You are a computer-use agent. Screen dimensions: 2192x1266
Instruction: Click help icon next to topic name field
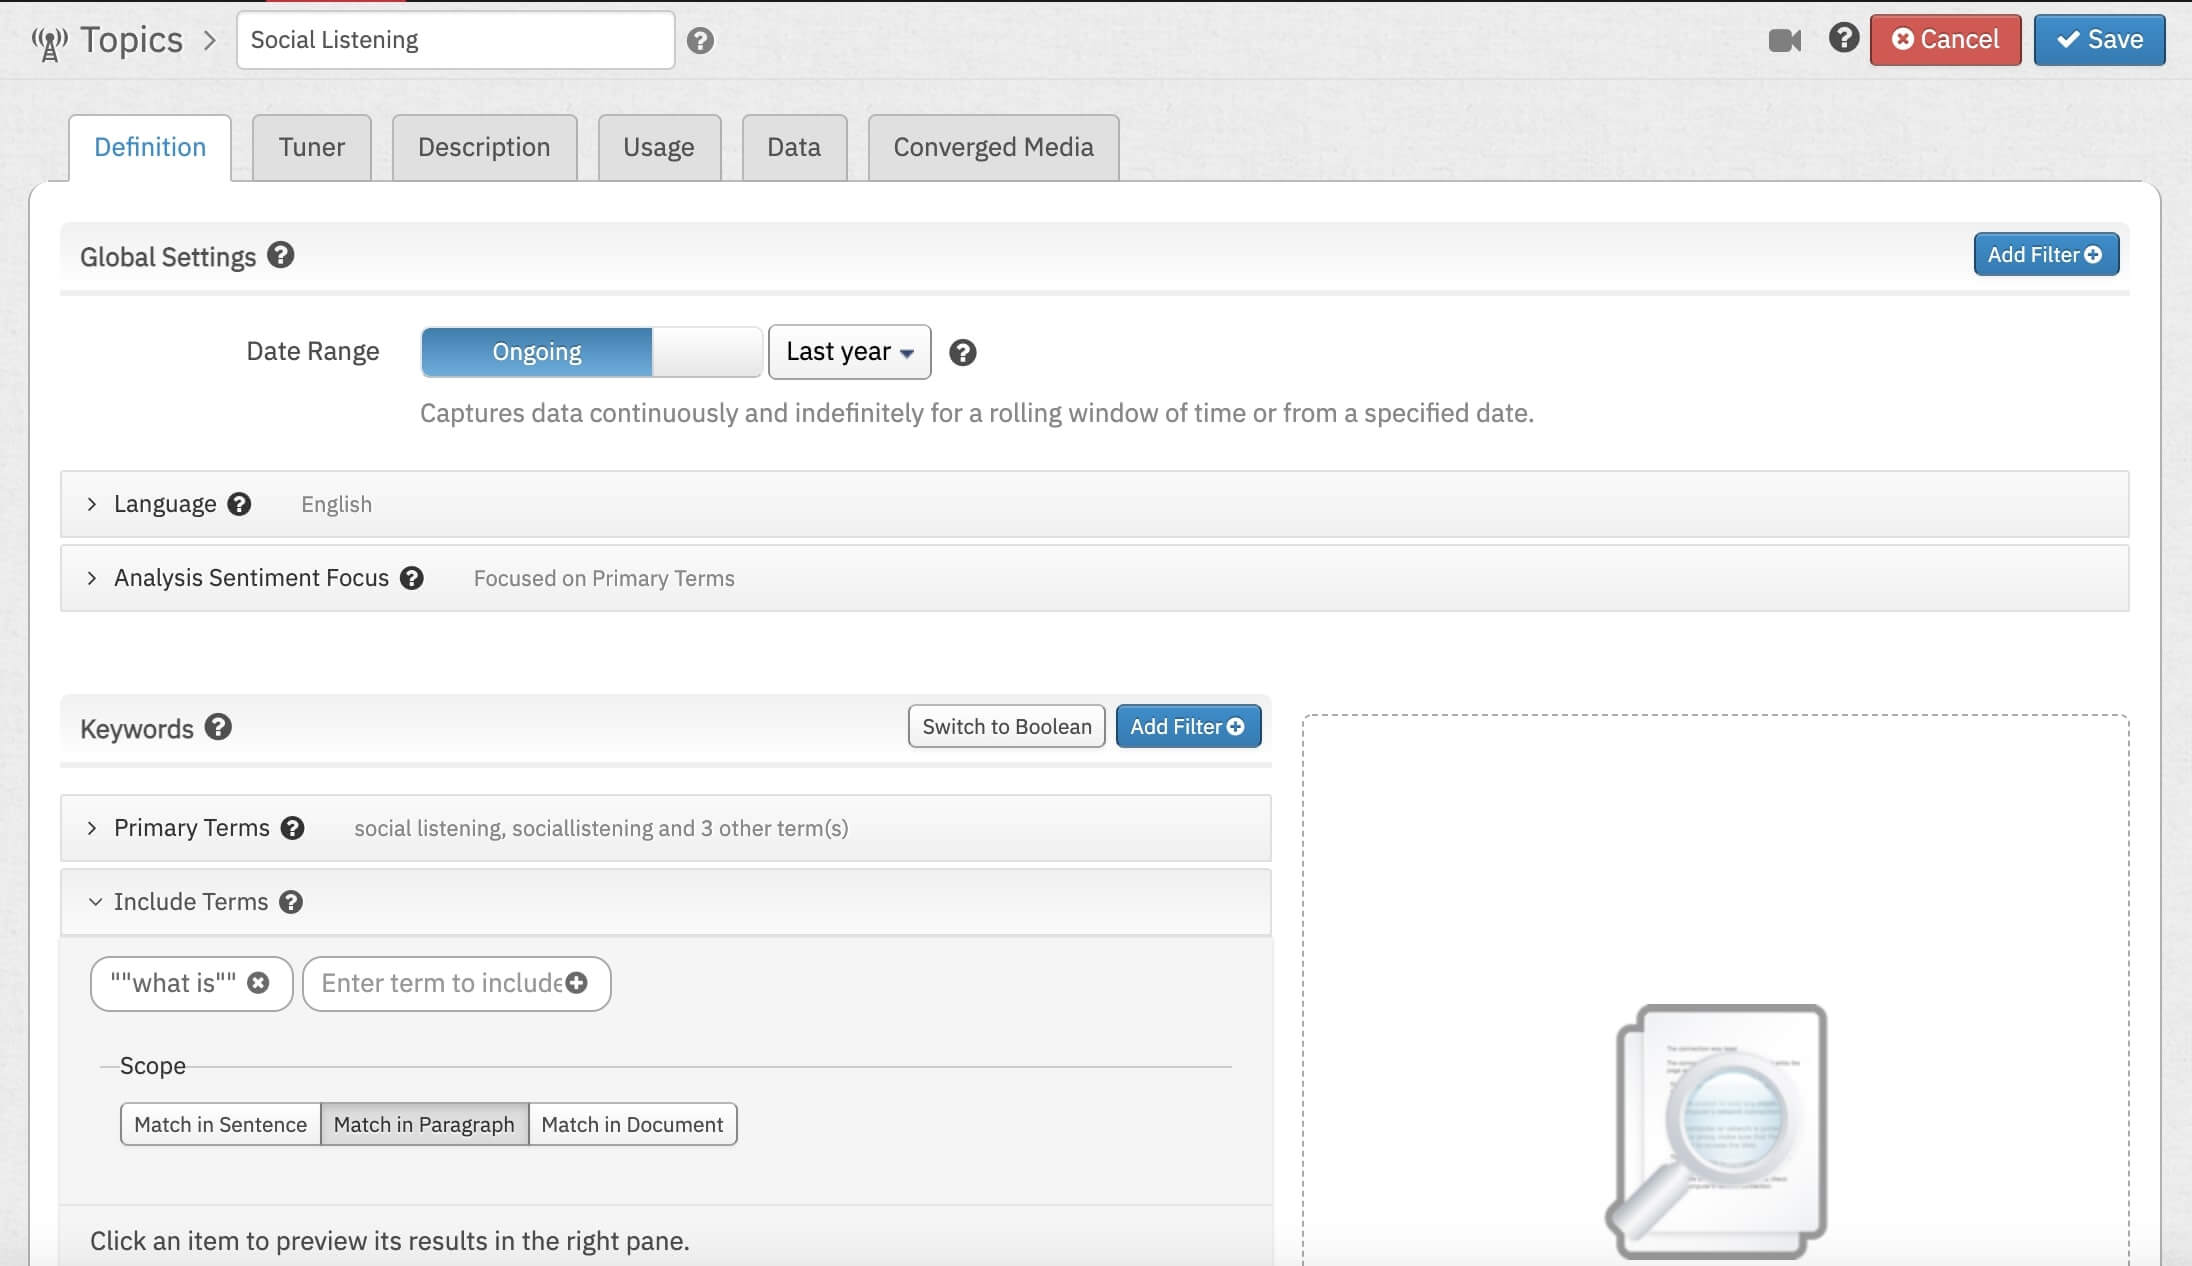(x=700, y=41)
